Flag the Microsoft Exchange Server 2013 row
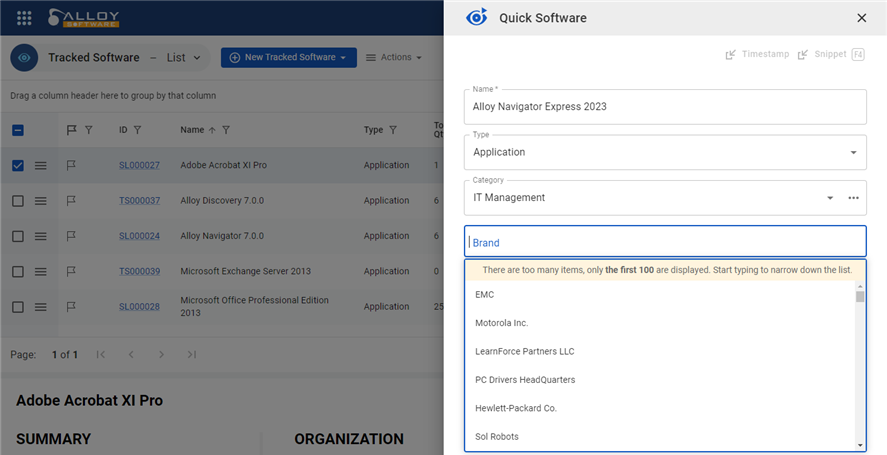 pyautogui.click(x=71, y=271)
